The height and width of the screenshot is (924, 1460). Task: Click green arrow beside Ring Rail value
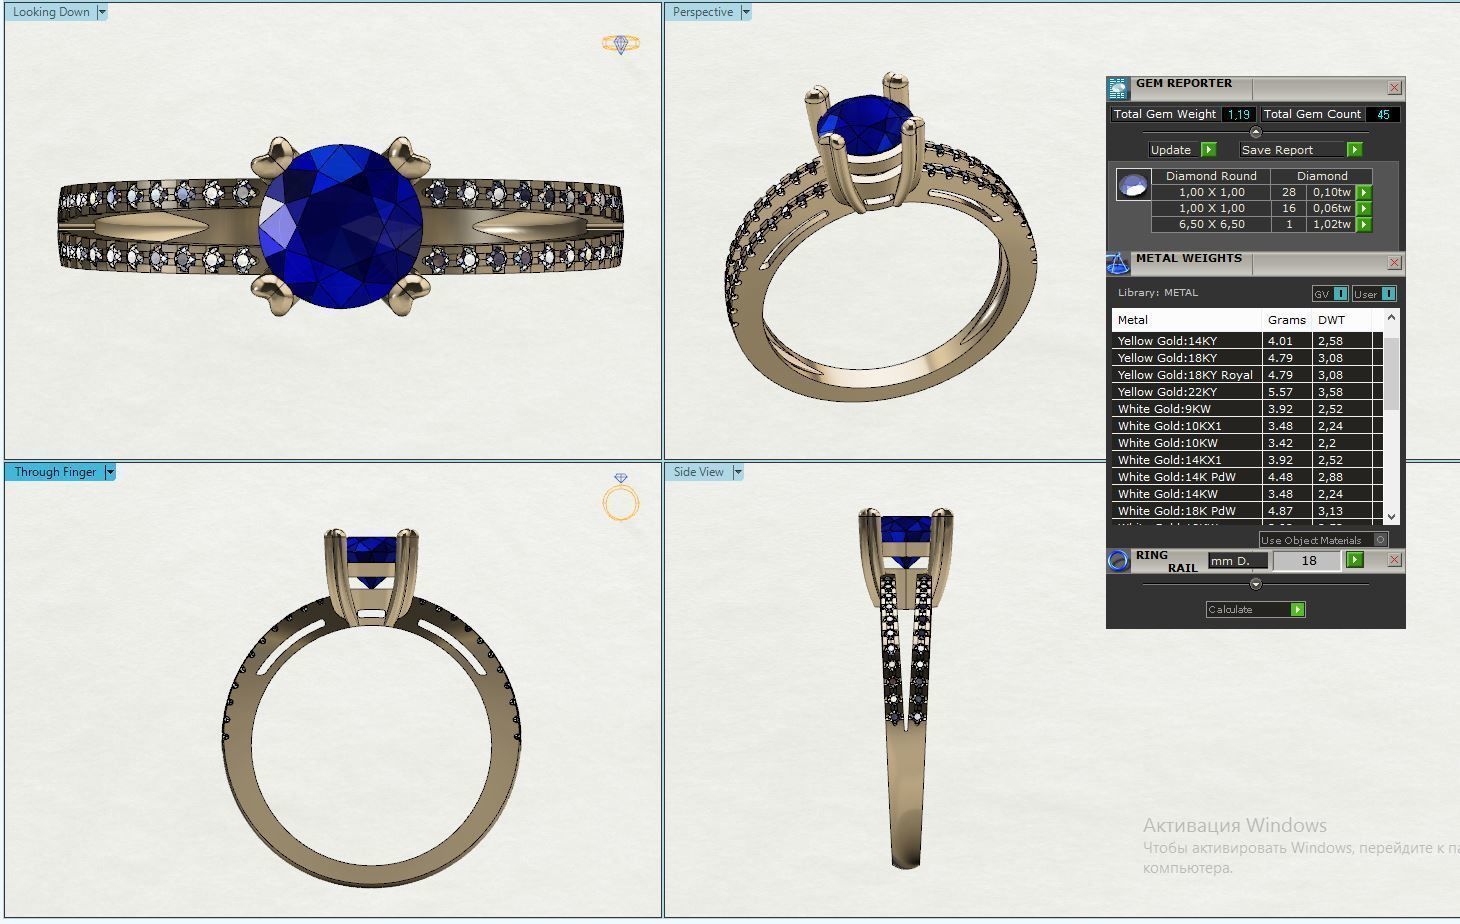1355,560
